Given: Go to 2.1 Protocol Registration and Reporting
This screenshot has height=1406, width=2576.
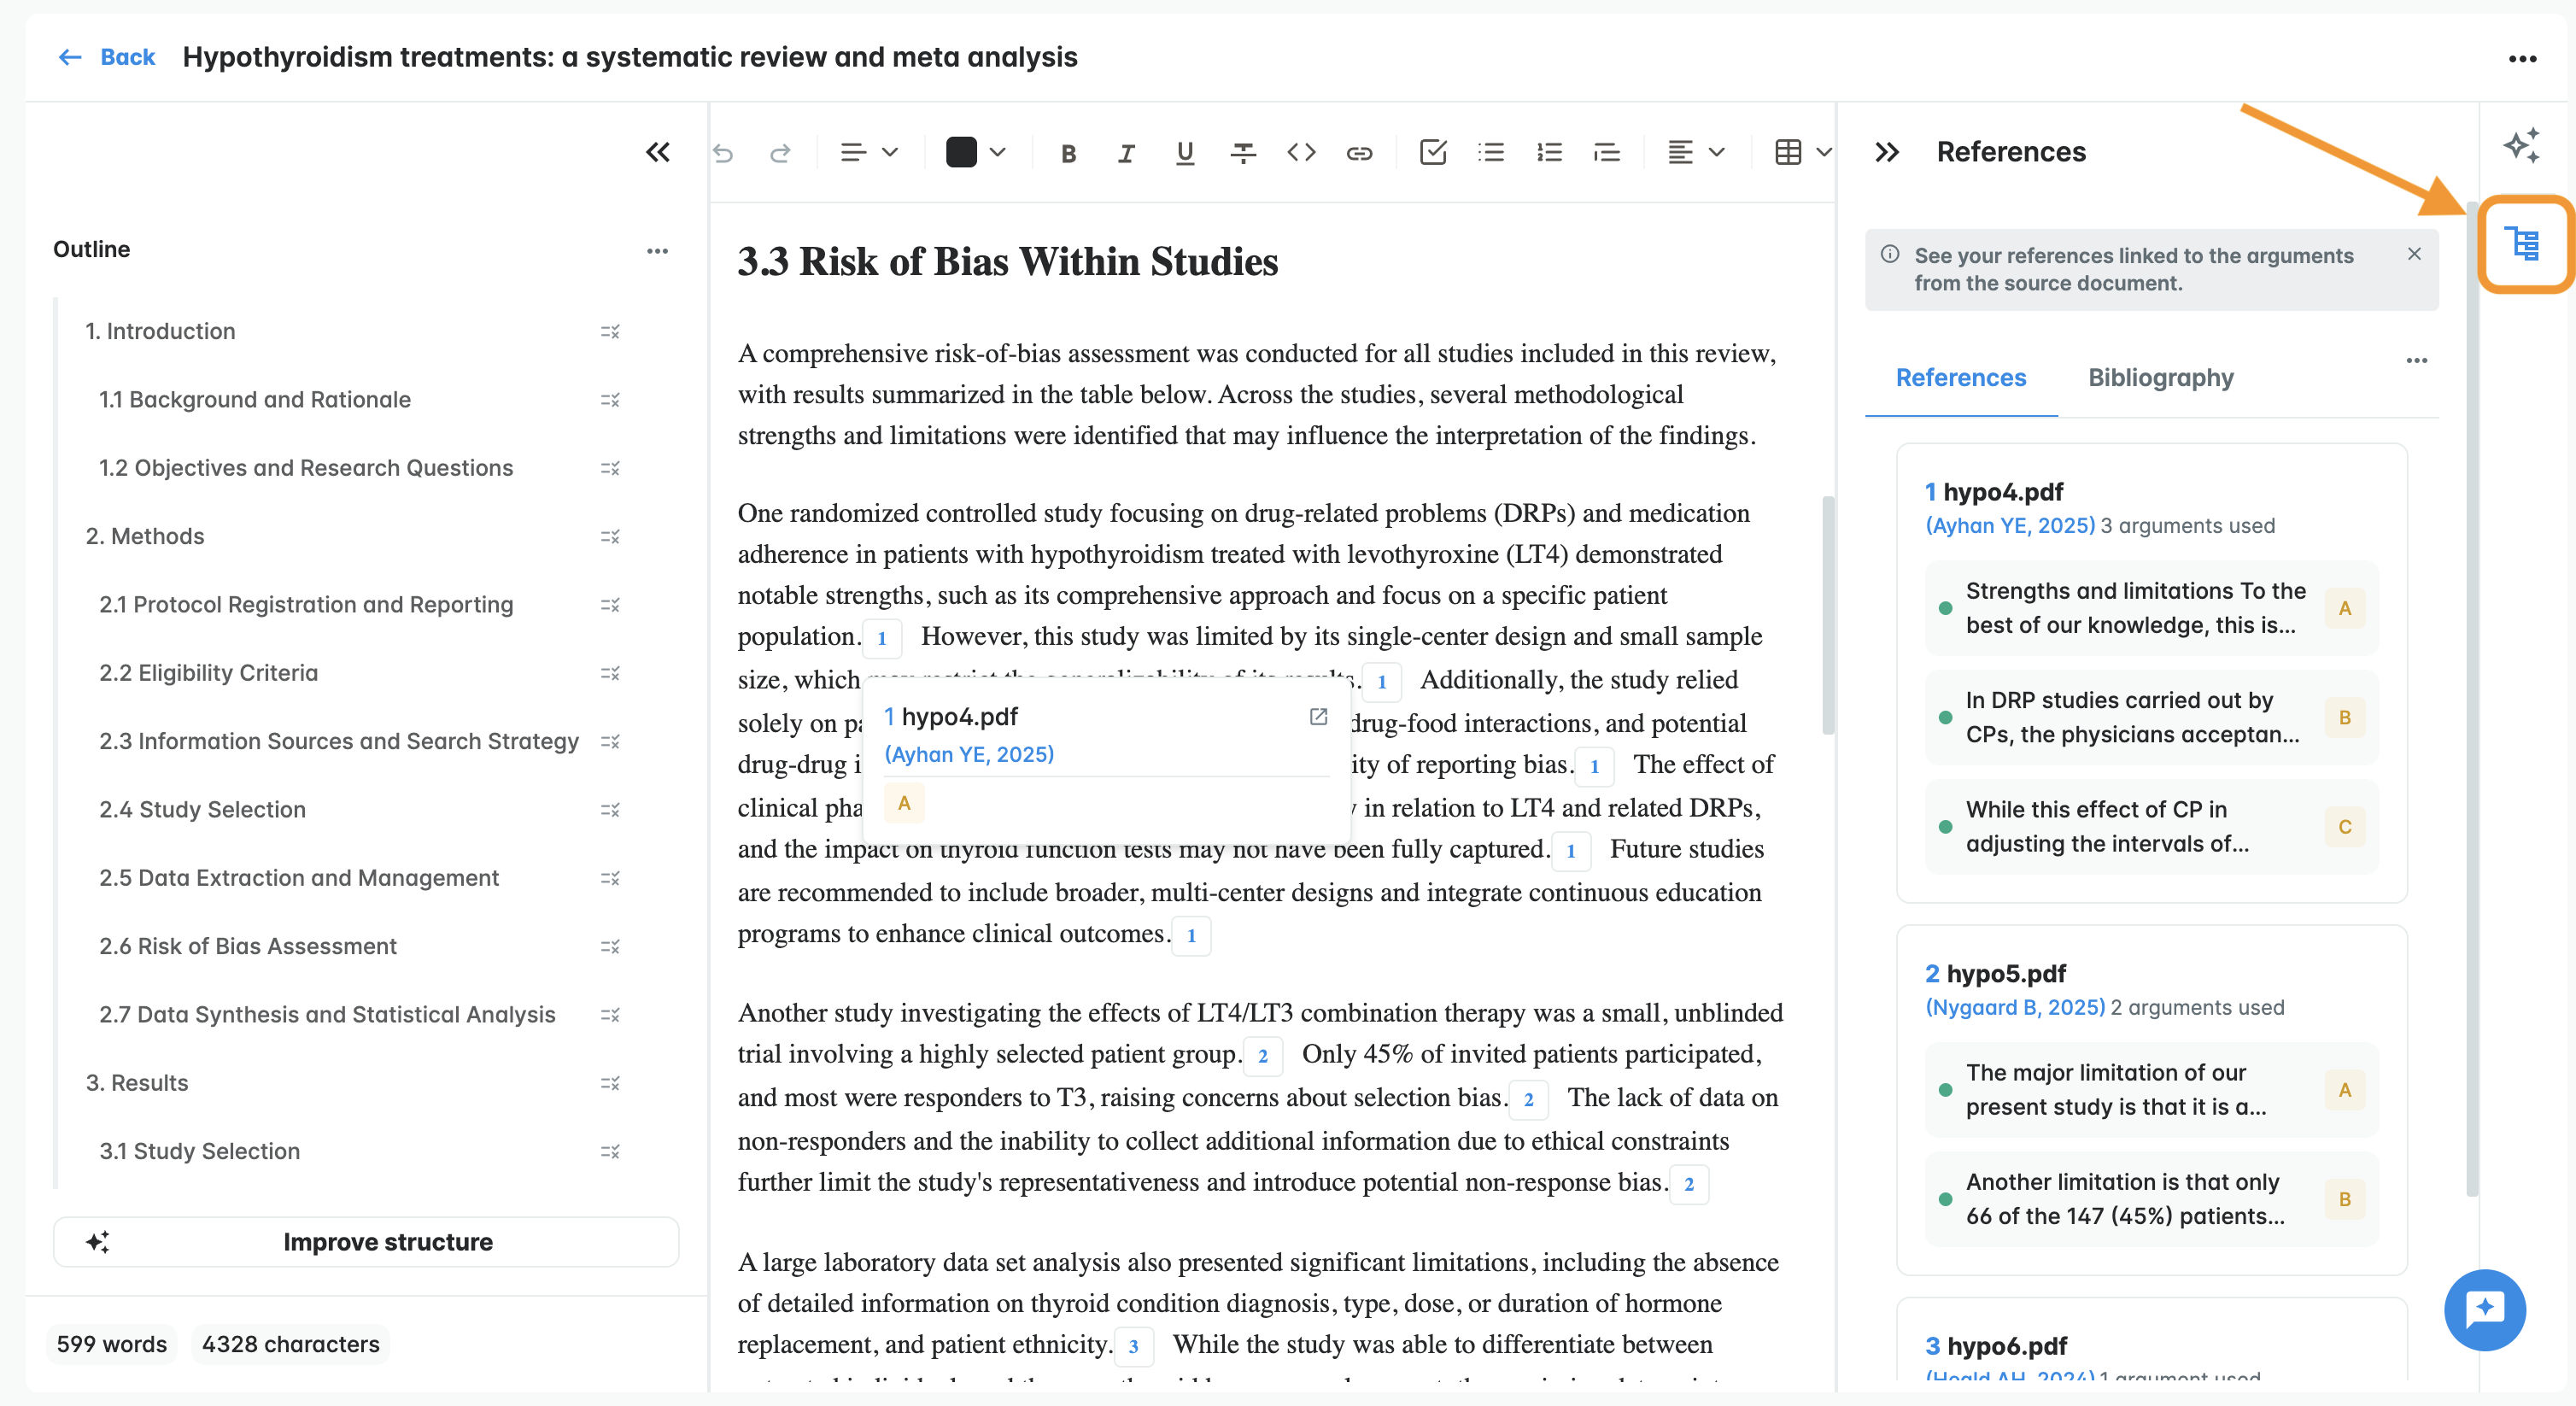Looking at the screenshot, I should pyautogui.click(x=306, y=605).
